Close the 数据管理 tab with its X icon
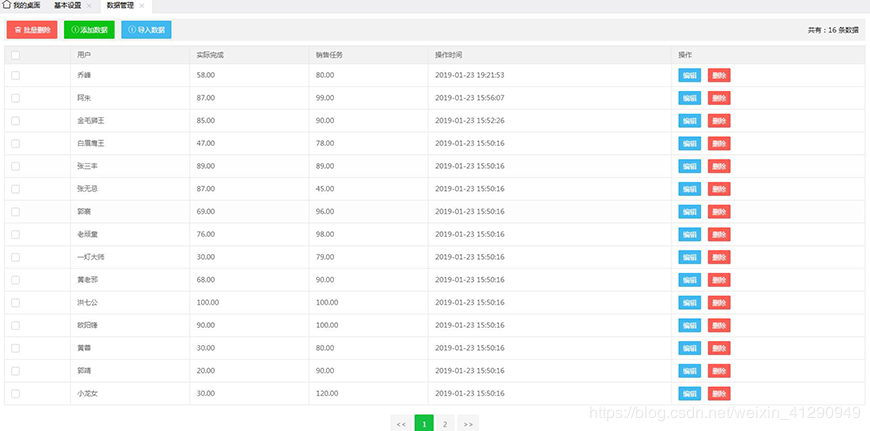 pyautogui.click(x=142, y=6)
